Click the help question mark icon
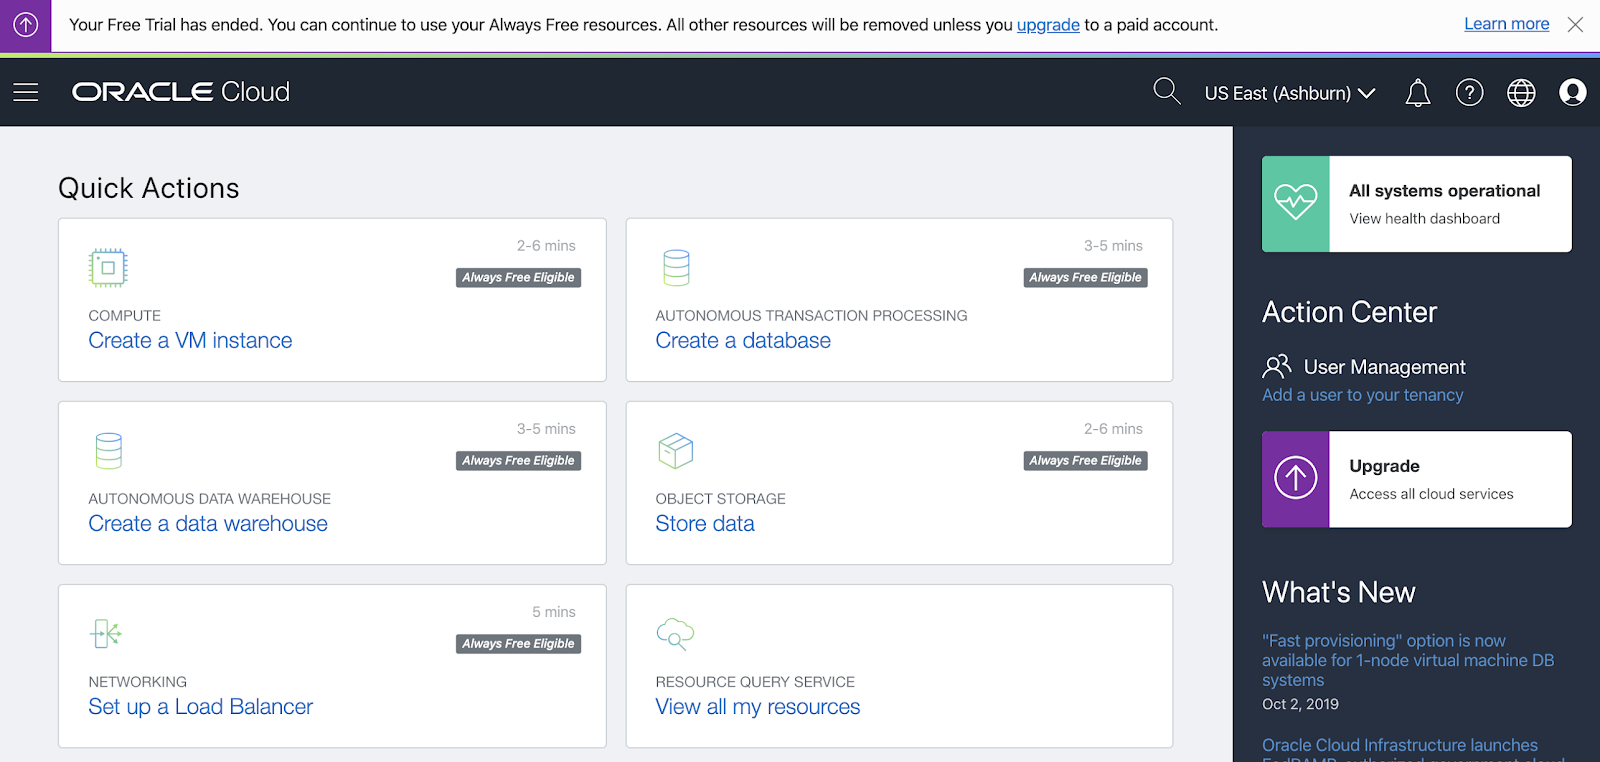The width and height of the screenshot is (1600, 762). pyautogui.click(x=1469, y=93)
